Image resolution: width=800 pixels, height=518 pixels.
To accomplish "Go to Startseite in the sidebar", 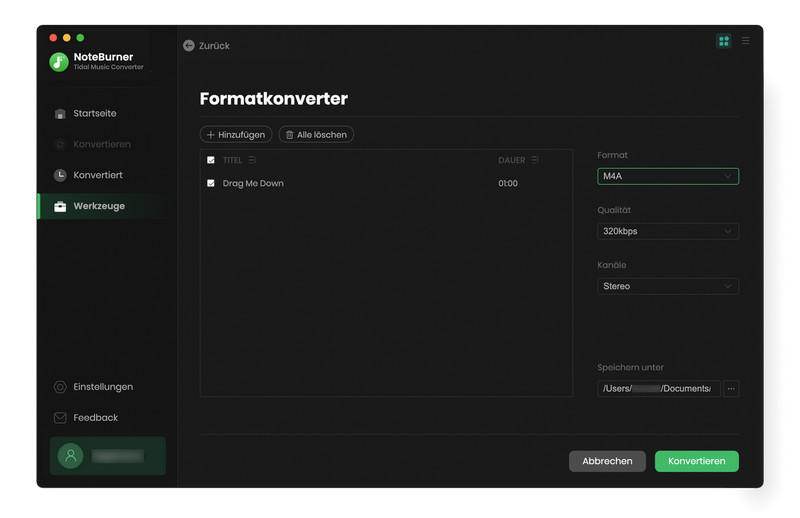I will [x=94, y=114].
